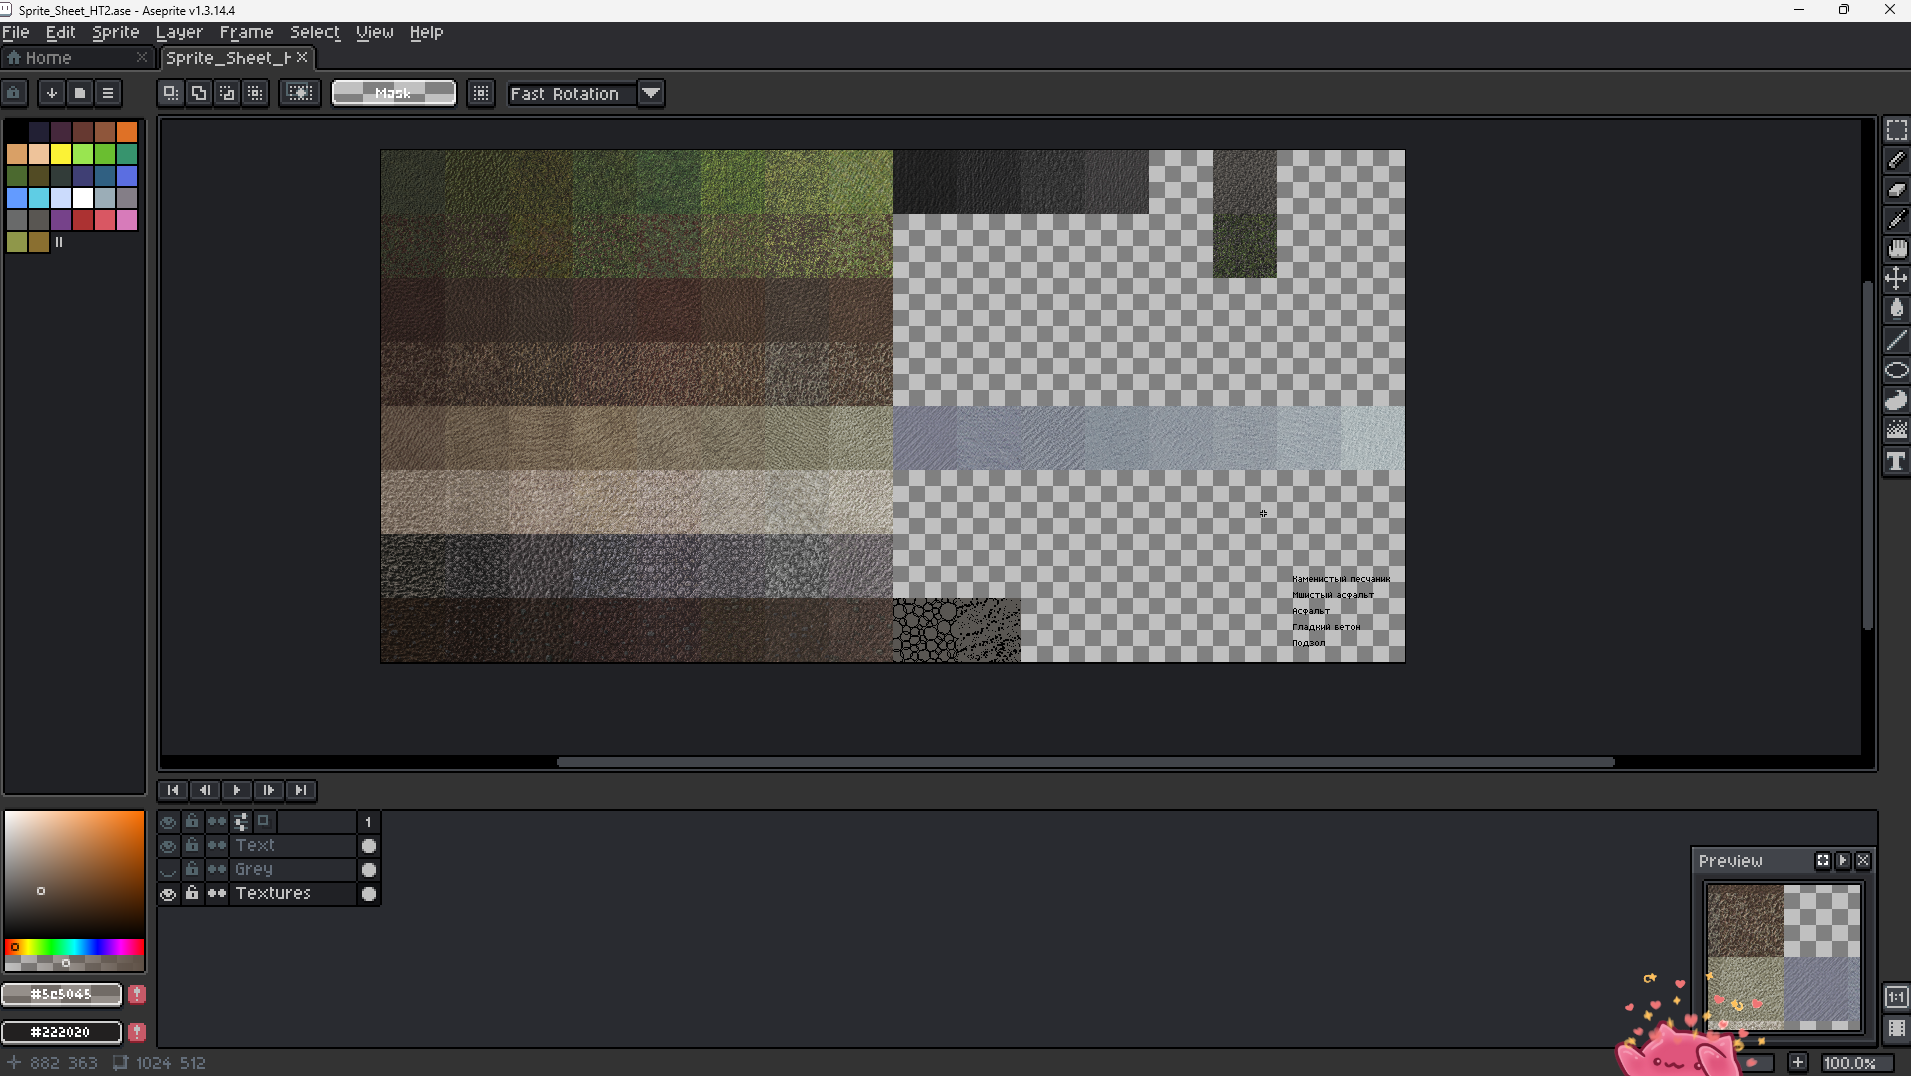Edit the #5c5045 foreground color field
The height and width of the screenshot is (1076, 1911).
[x=62, y=994]
